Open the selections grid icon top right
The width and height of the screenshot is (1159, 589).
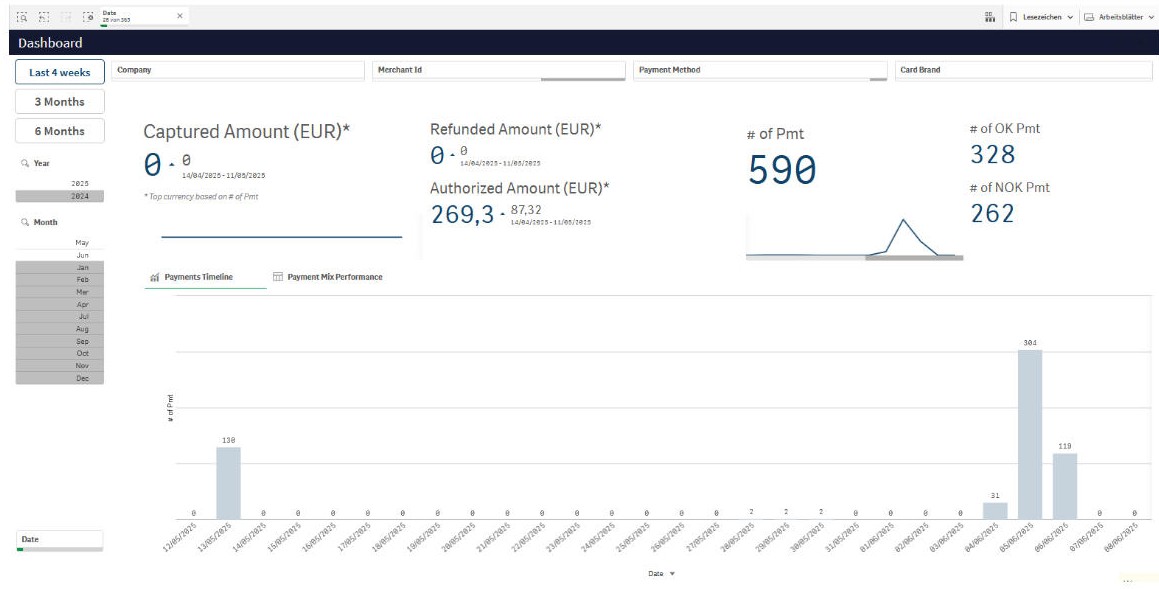click(x=989, y=17)
